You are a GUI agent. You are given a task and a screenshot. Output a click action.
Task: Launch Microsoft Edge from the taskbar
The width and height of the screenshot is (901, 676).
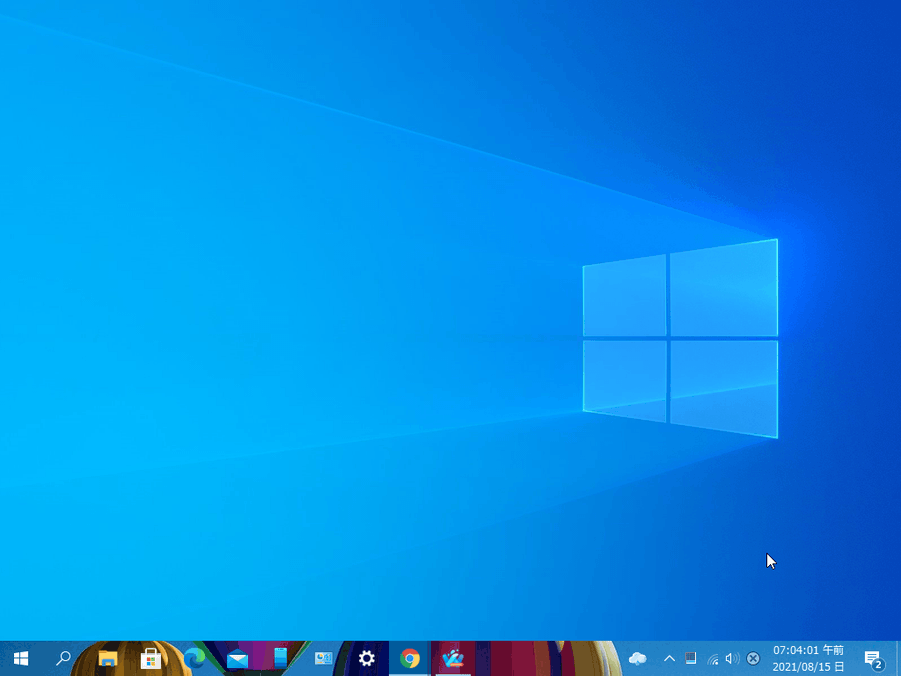tap(194, 658)
